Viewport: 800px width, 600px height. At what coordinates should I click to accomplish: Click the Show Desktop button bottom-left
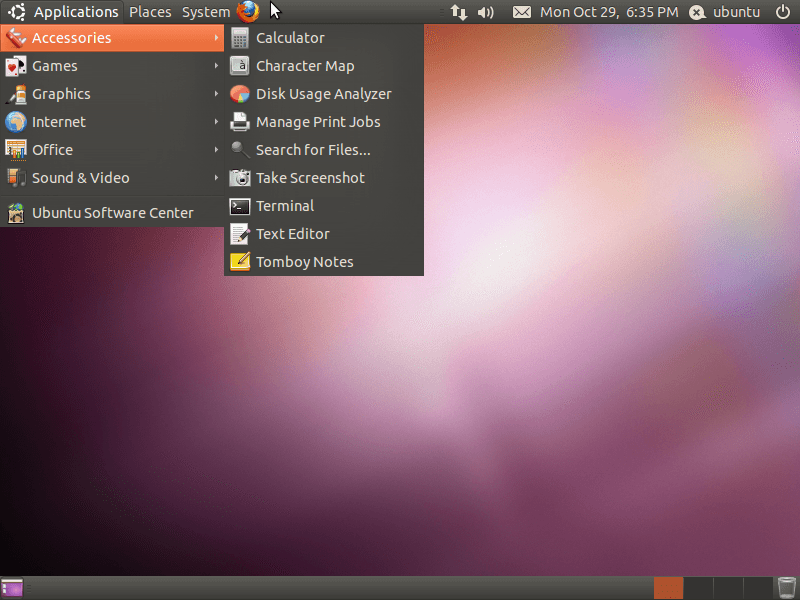coord(12,588)
